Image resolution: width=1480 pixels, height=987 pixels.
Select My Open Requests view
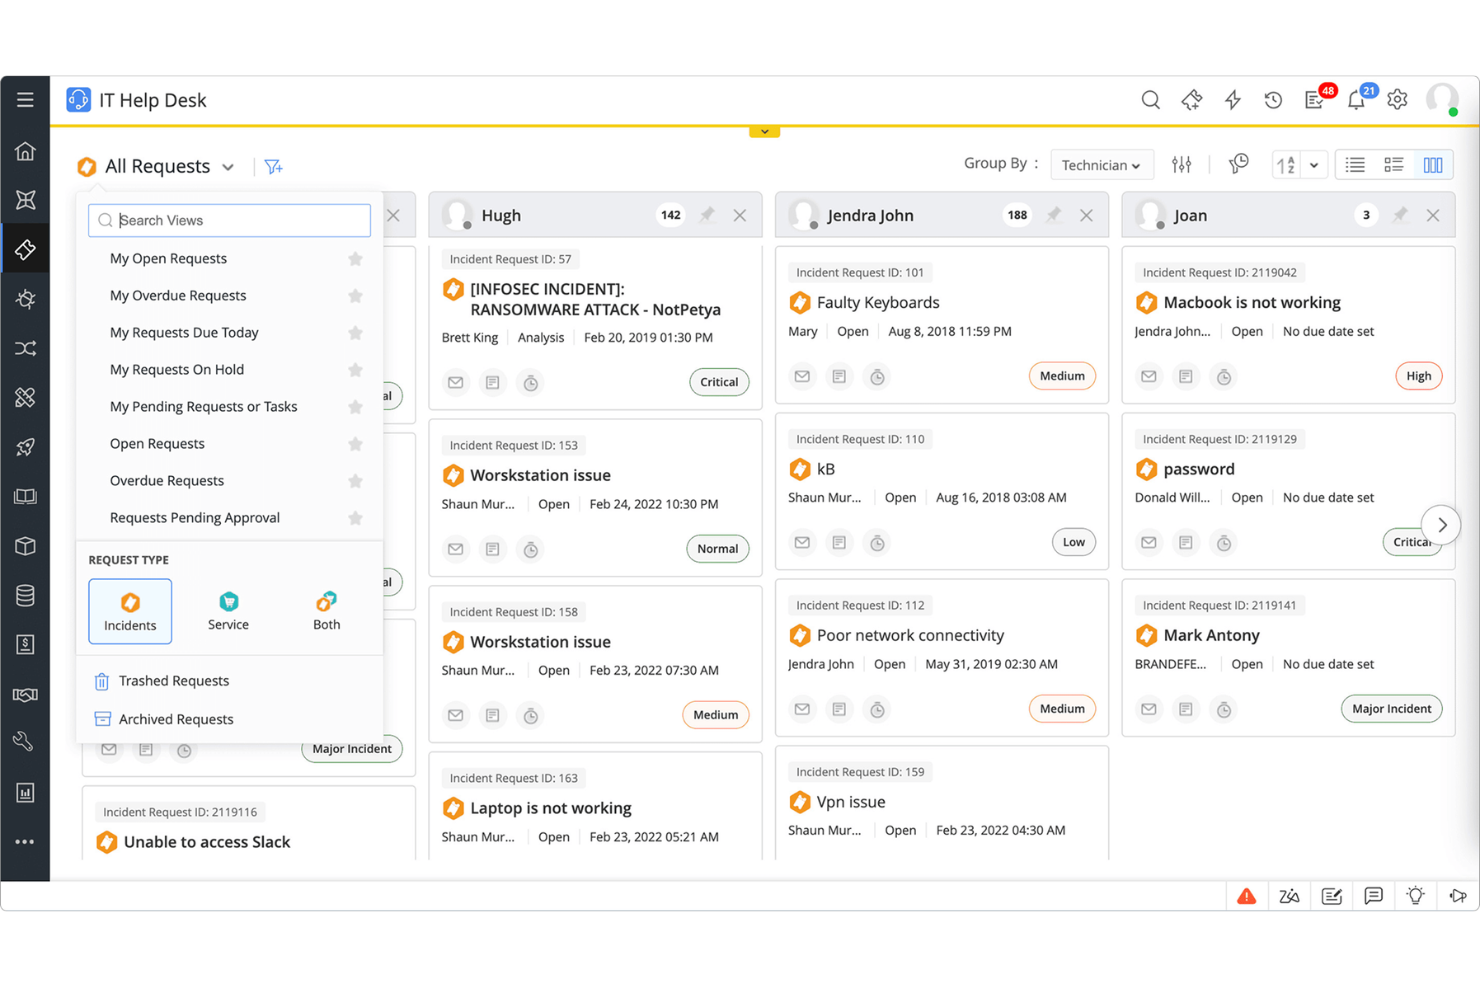168,258
